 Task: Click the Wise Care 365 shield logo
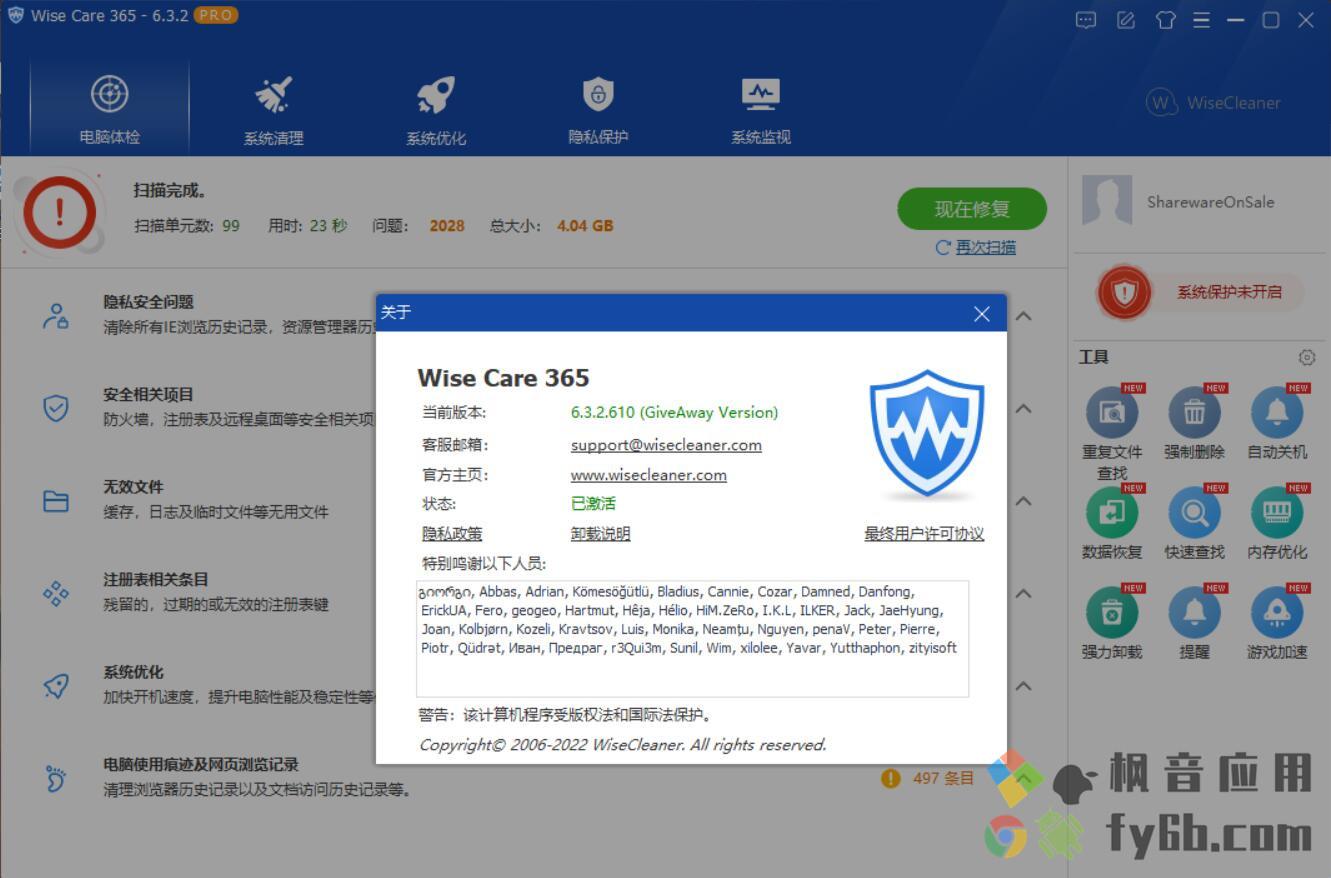[927, 435]
